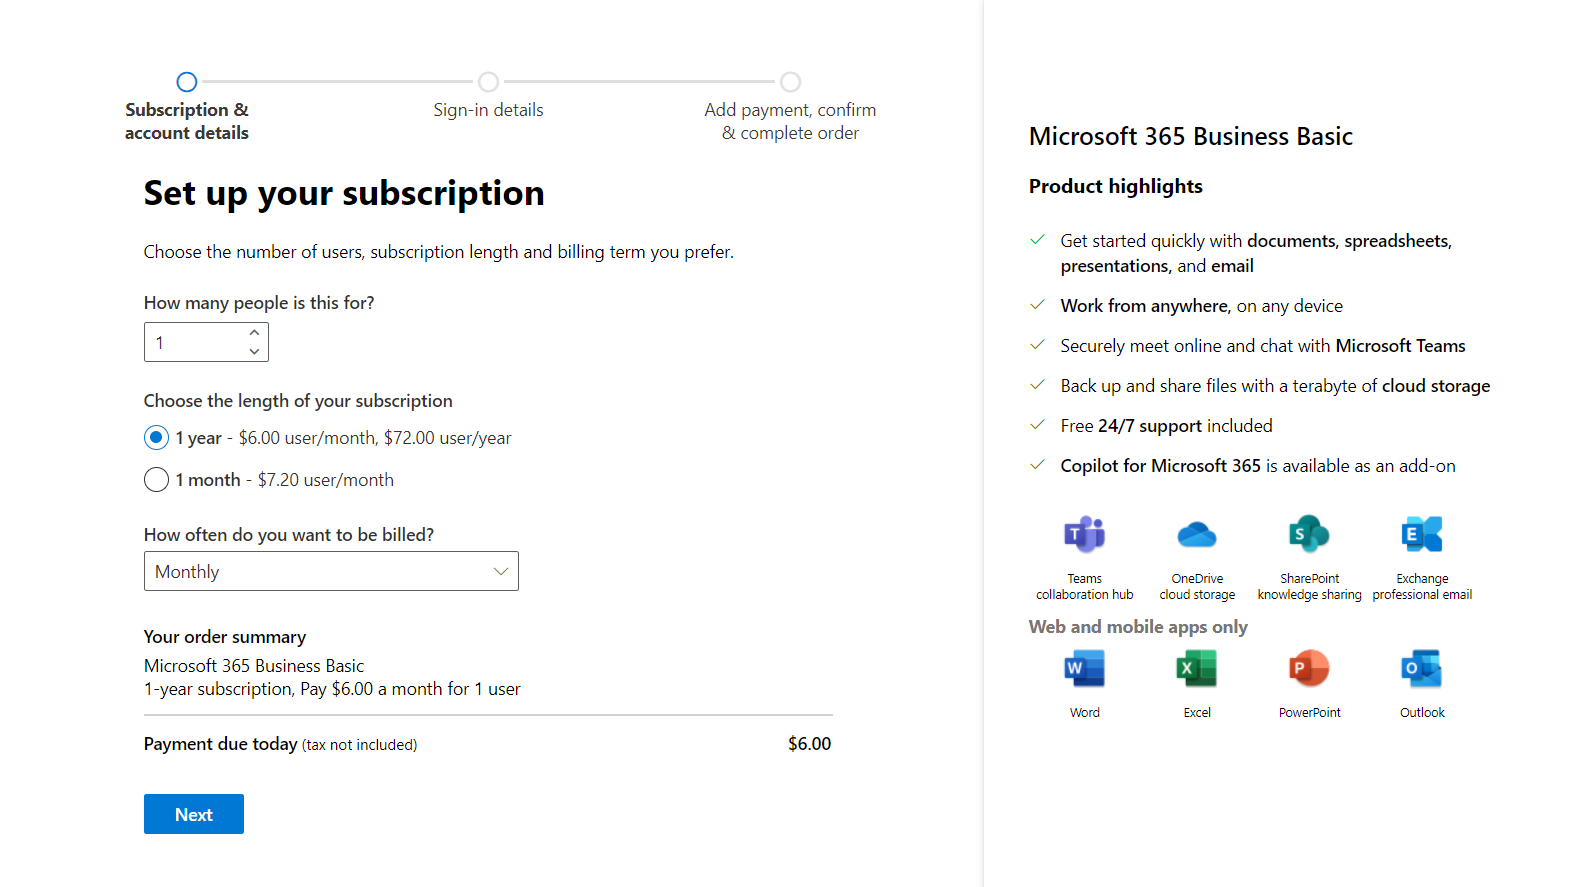Click the Free 24/7 support included line

click(1166, 426)
